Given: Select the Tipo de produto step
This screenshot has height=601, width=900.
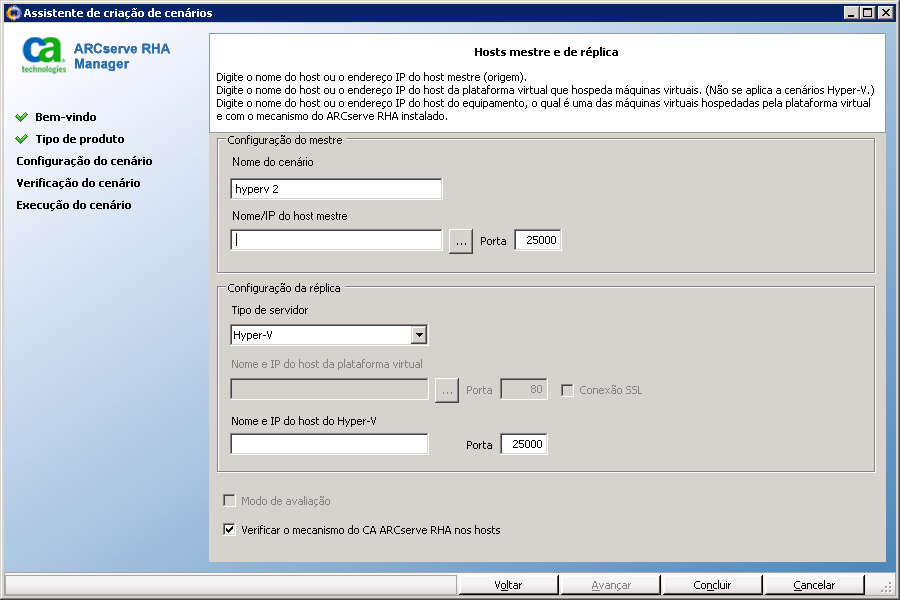Looking at the screenshot, I should pos(80,139).
